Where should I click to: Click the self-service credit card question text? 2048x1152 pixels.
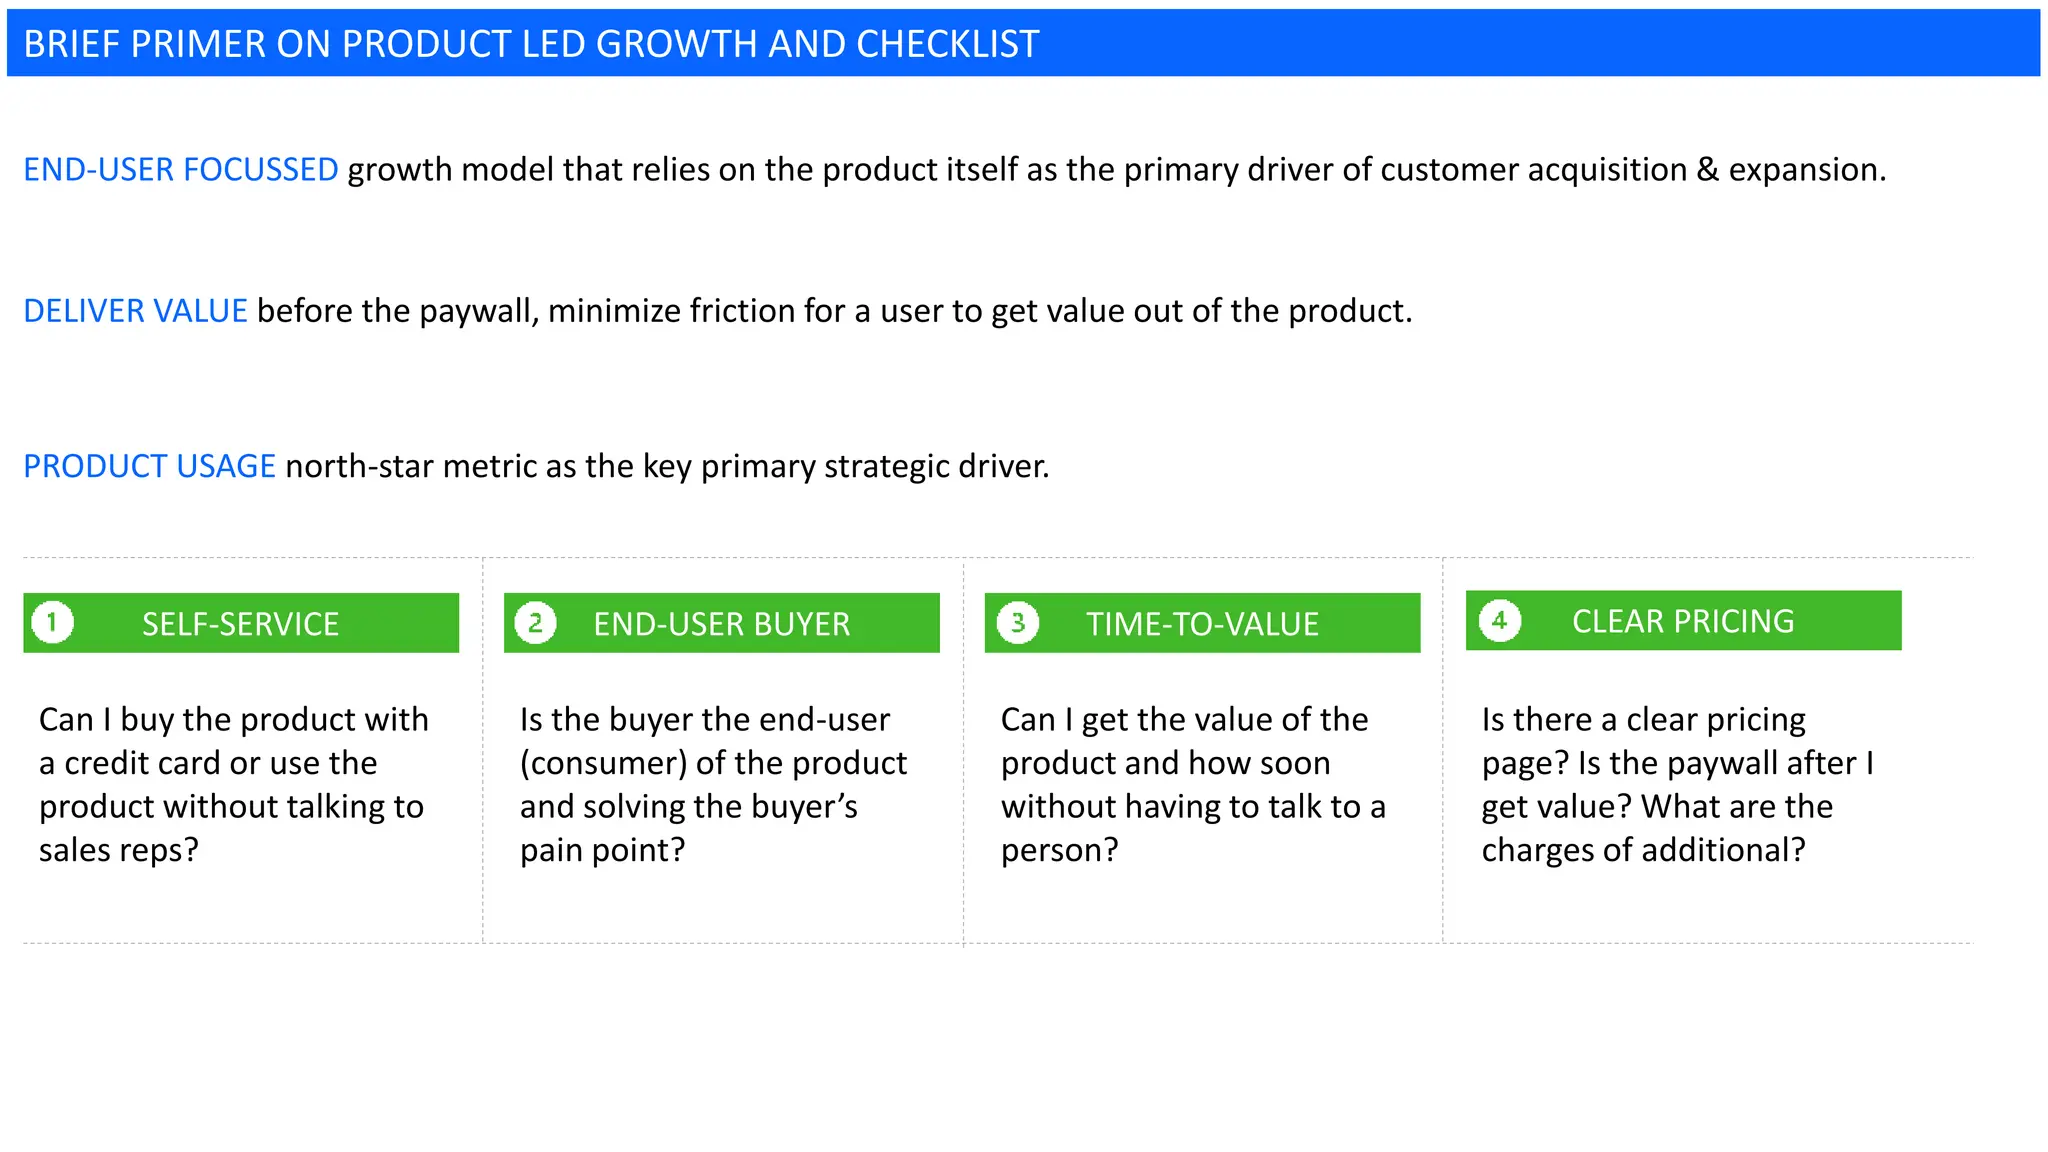coord(234,784)
